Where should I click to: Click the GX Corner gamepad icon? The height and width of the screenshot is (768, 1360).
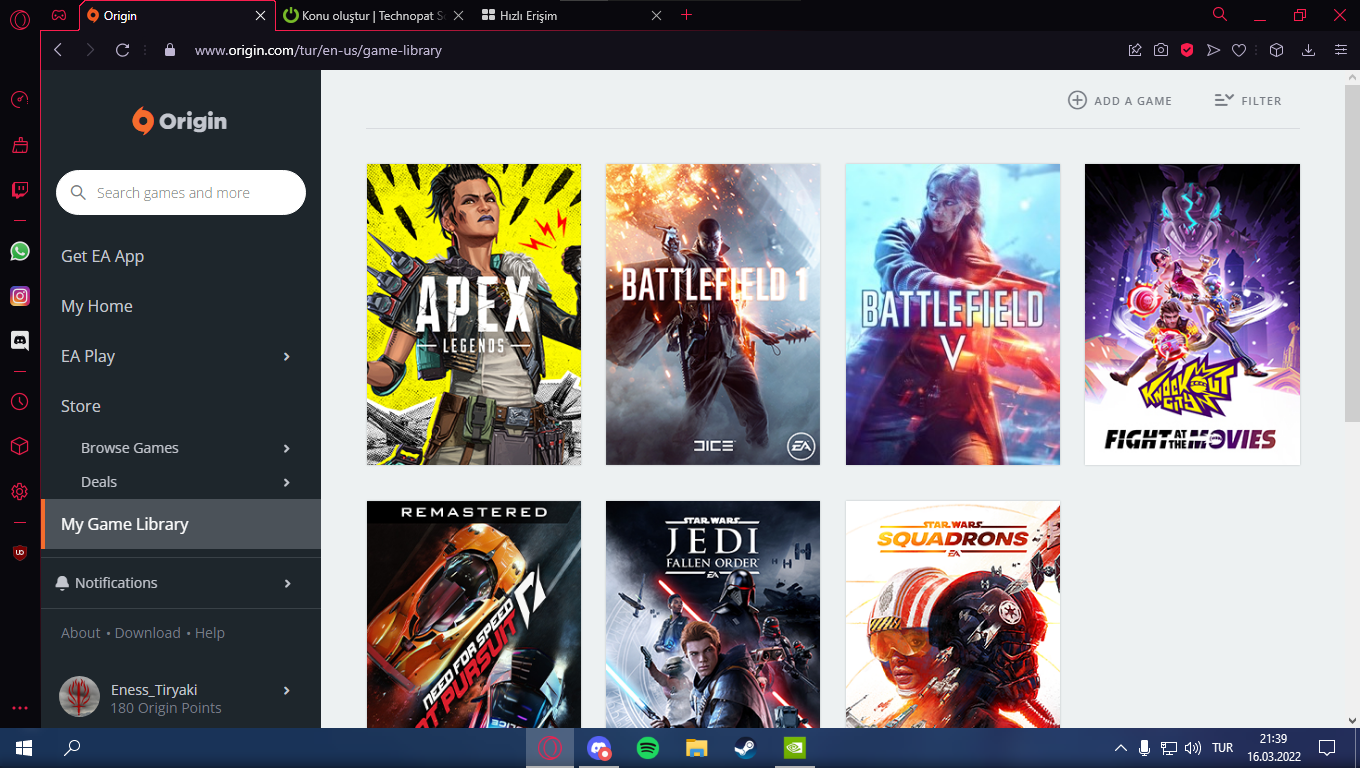(x=60, y=15)
